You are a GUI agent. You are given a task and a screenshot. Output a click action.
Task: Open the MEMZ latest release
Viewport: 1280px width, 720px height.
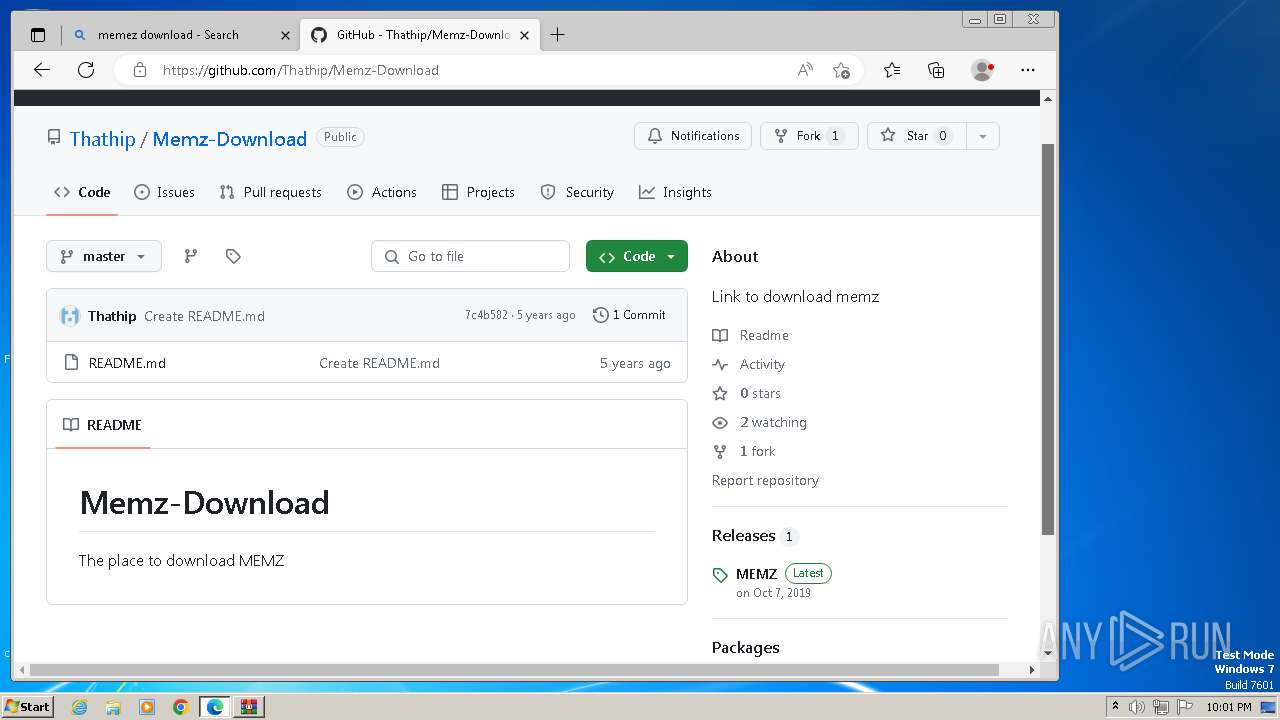pos(756,574)
